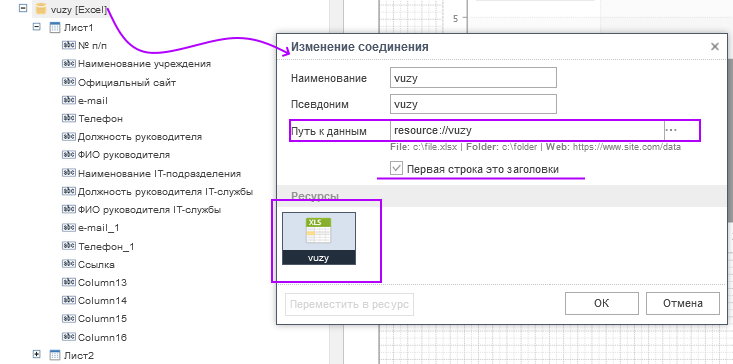Click the Лист1 table icon
Image resolution: width=733 pixels, height=364 pixels.
click(55, 28)
